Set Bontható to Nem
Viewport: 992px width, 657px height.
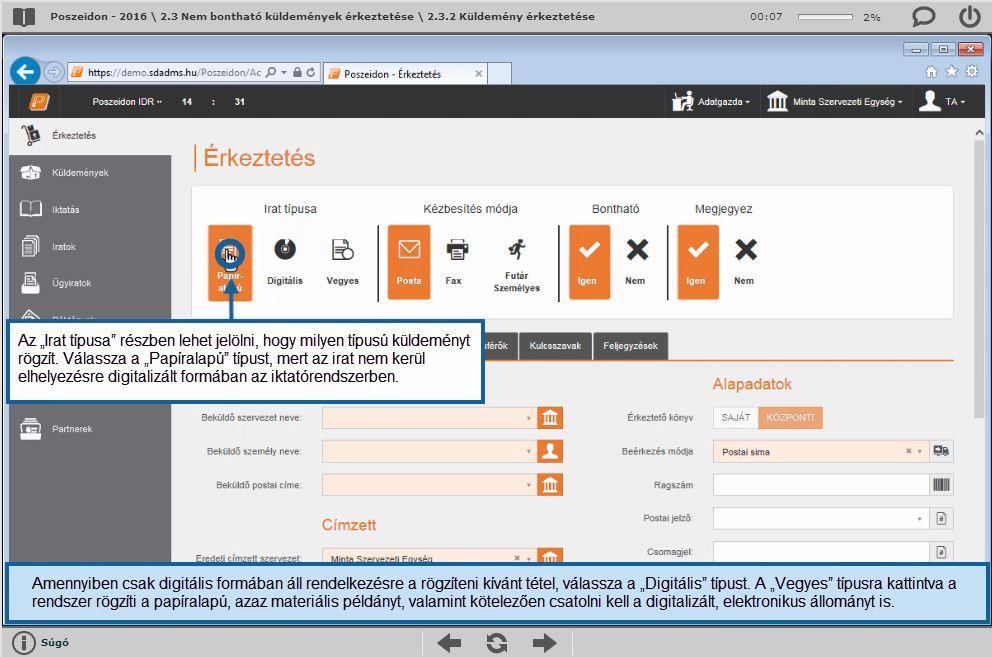pyautogui.click(x=636, y=263)
